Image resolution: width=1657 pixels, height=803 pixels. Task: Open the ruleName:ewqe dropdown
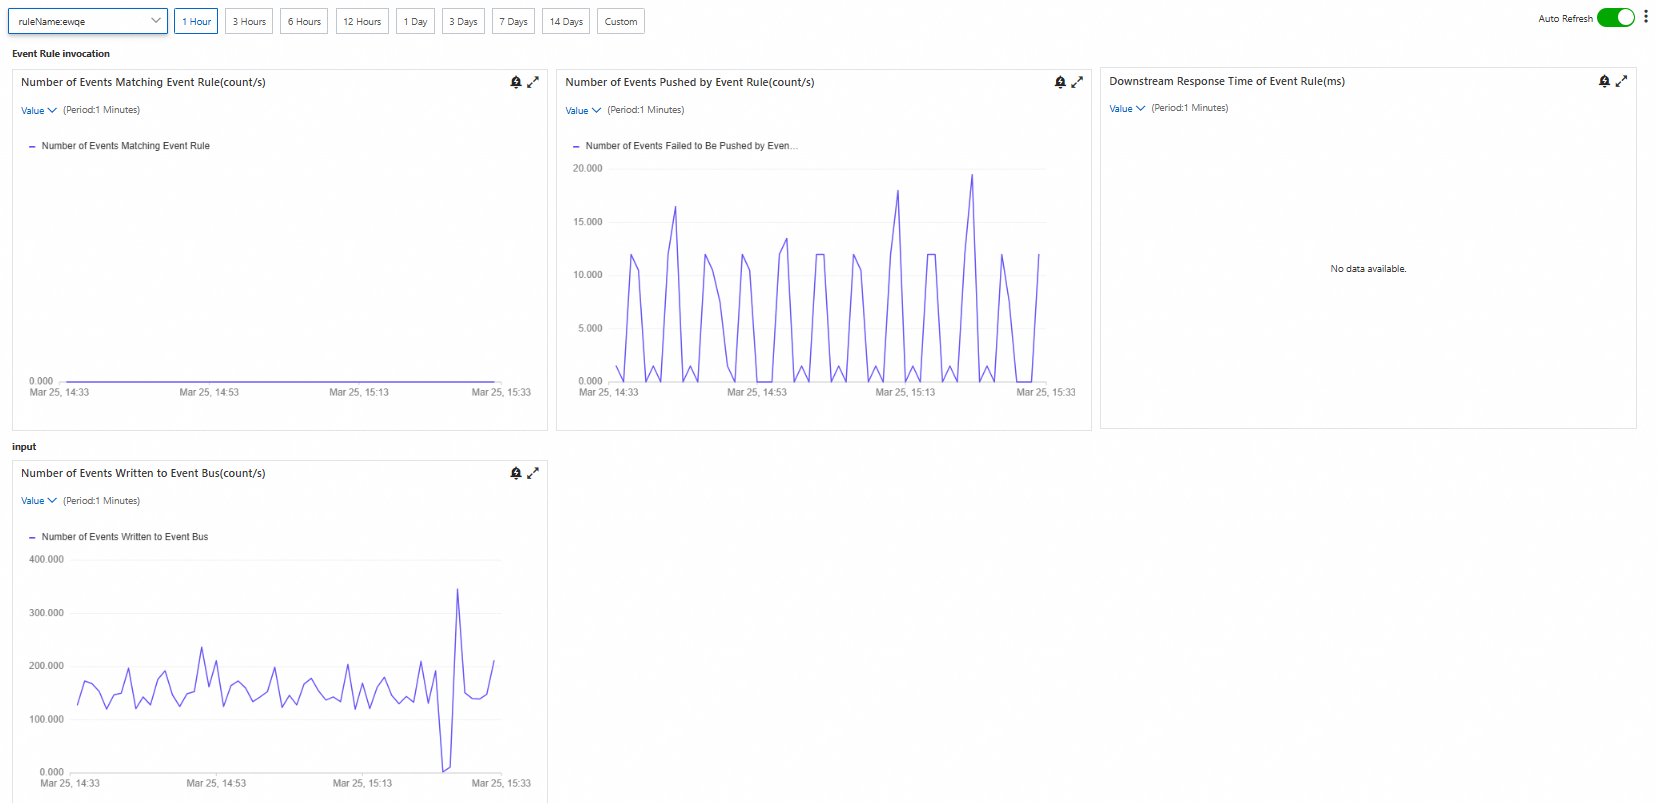pyautogui.click(x=87, y=21)
